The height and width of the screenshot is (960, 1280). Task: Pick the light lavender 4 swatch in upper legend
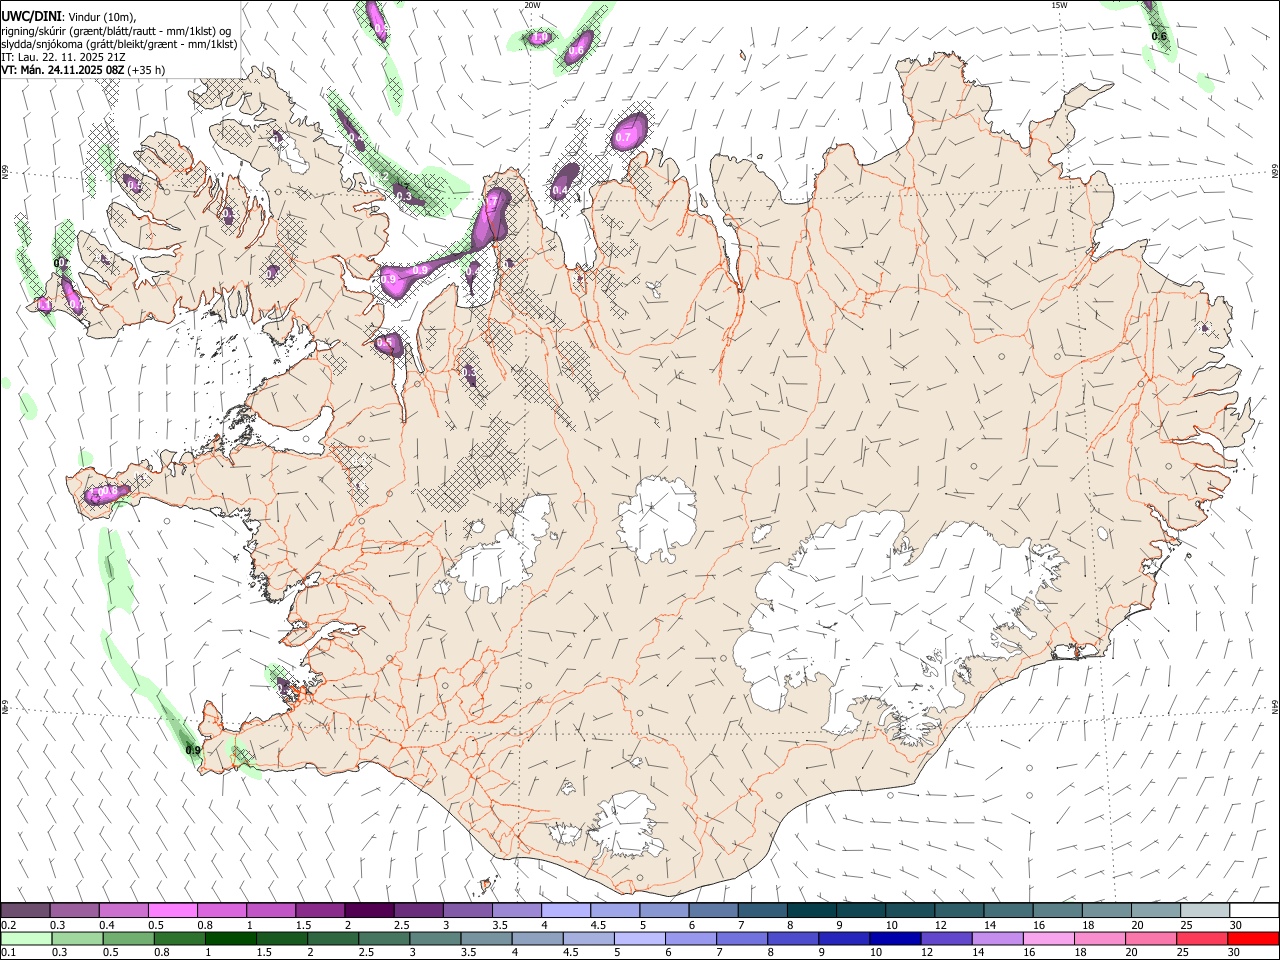(x=565, y=911)
